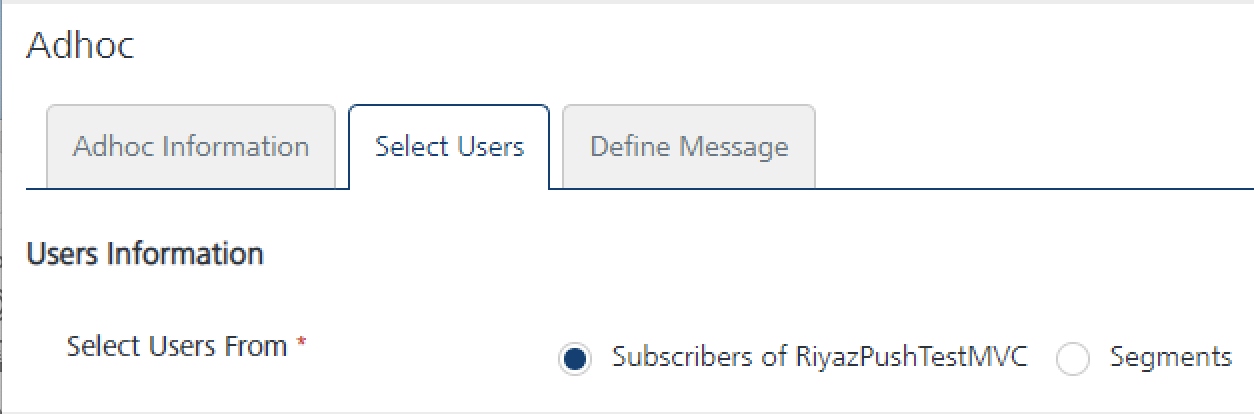Proceed to the Define Message step
The image size is (1254, 414).
click(x=689, y=147)
